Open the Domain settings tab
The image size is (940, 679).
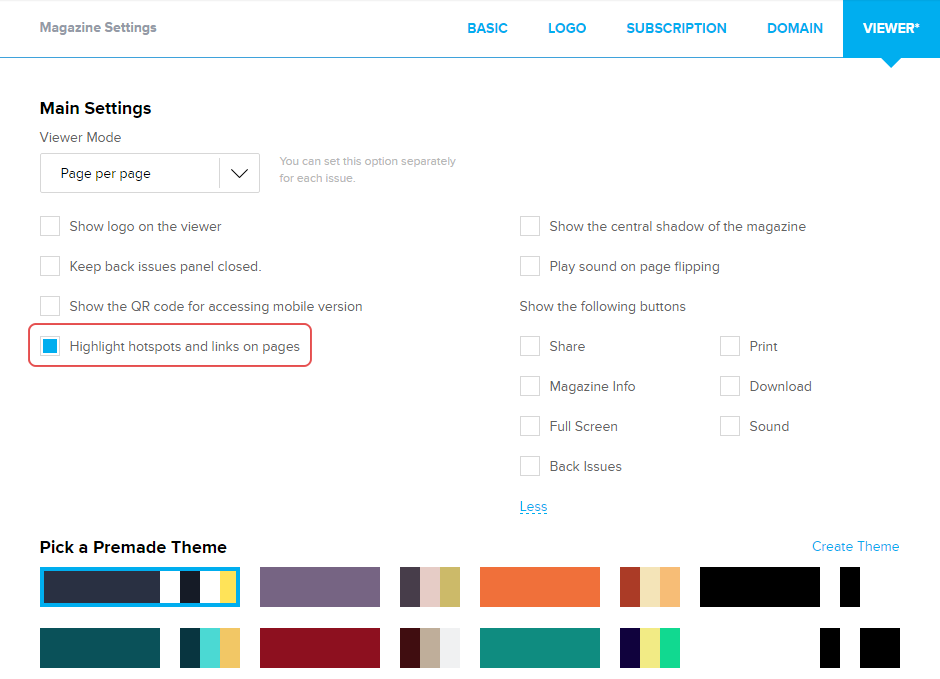(x=795, y=28)
